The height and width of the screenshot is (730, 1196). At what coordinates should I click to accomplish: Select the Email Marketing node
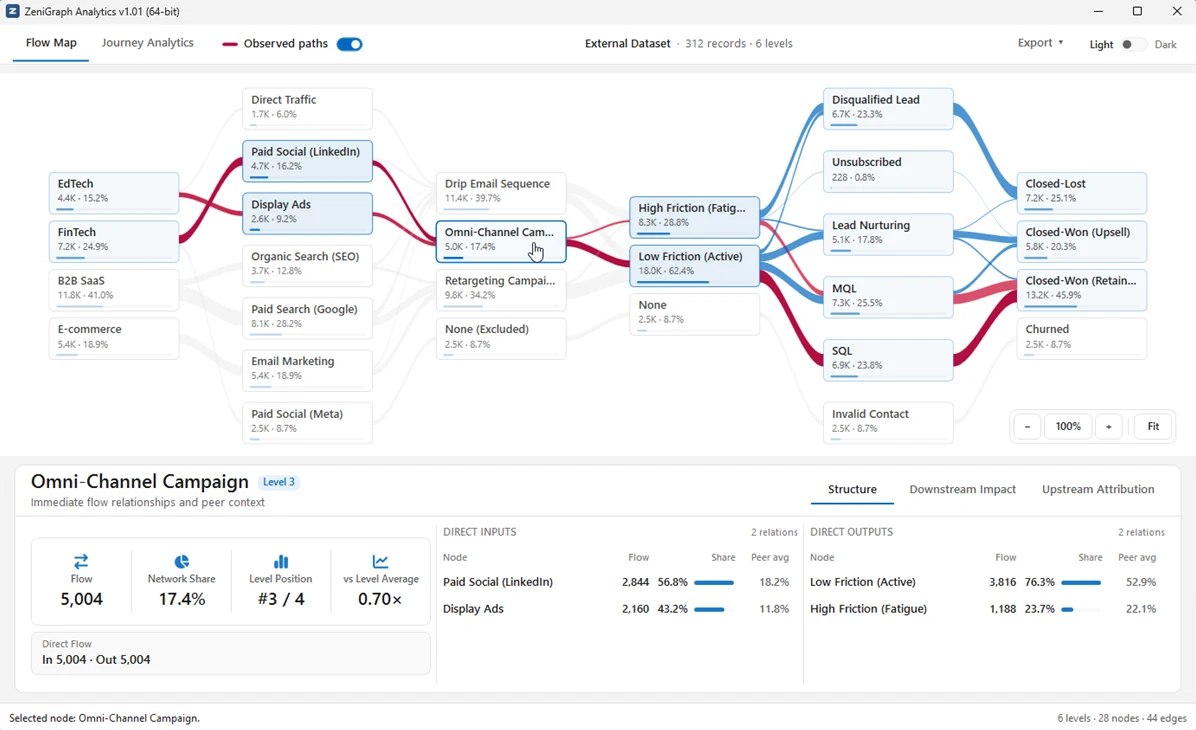307,370
